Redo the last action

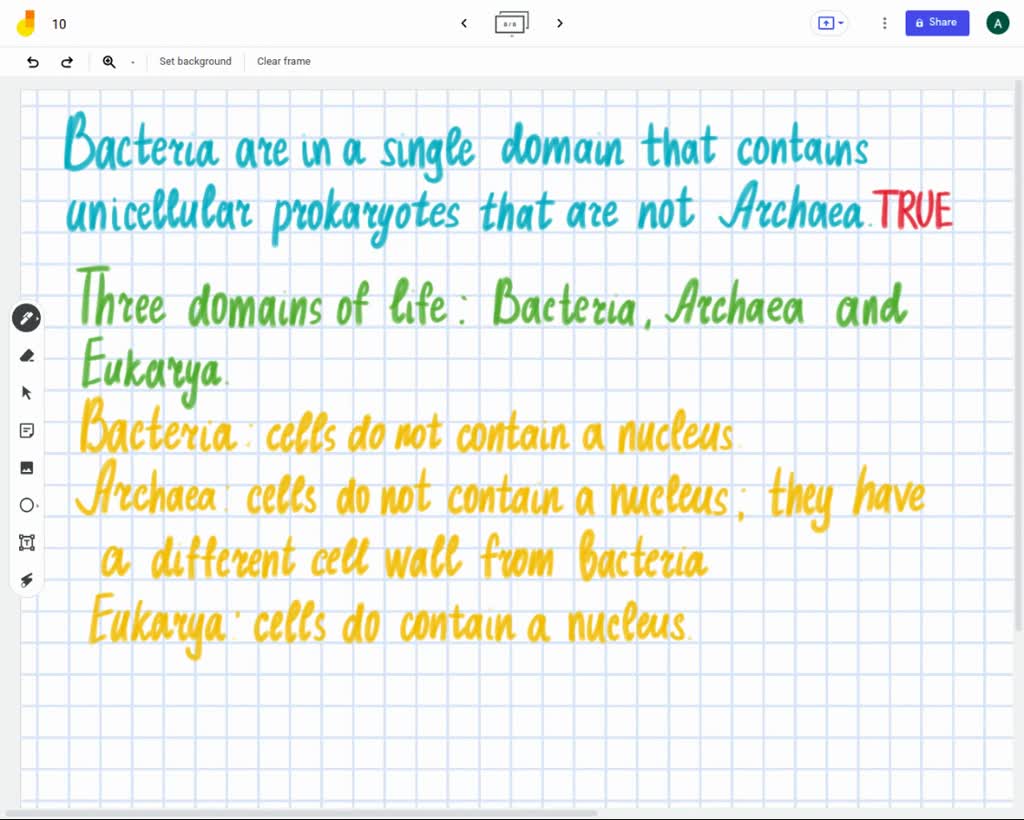tap(67, 62)
